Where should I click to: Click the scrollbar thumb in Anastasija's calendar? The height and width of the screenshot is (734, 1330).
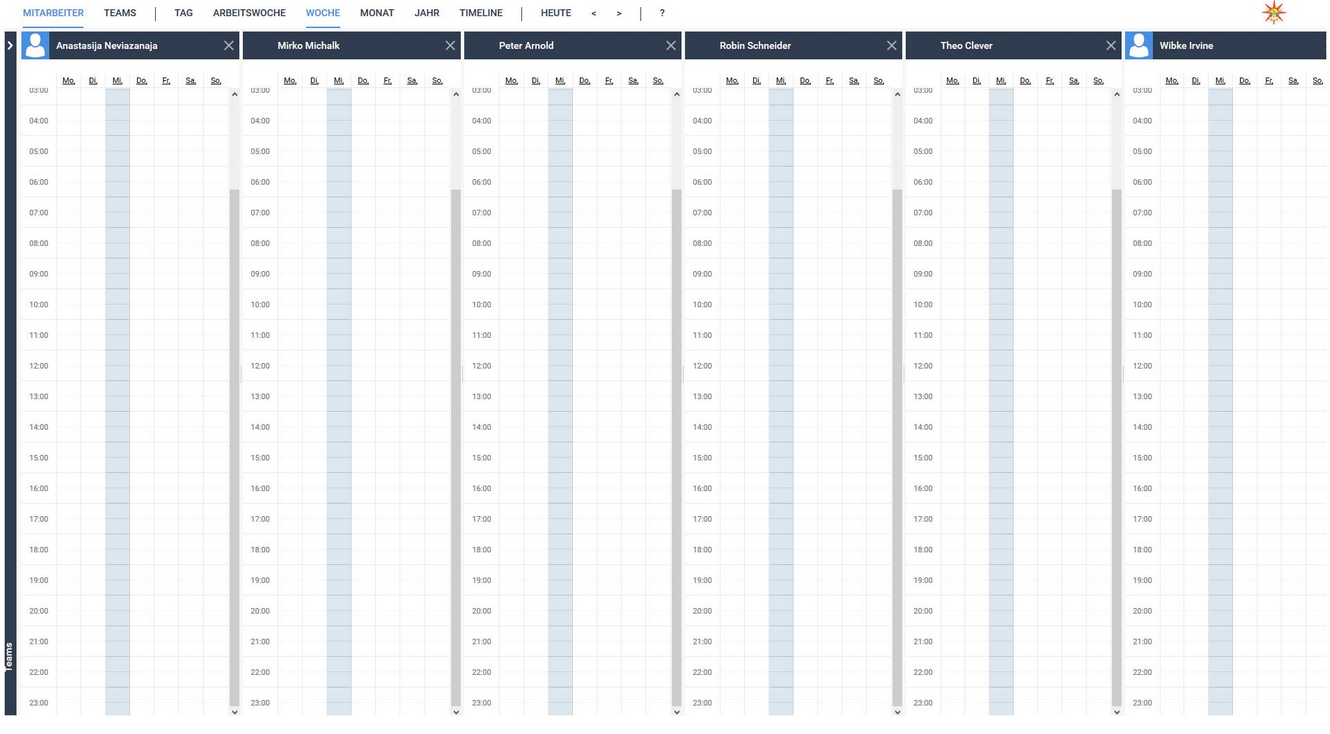coord(235,447)
